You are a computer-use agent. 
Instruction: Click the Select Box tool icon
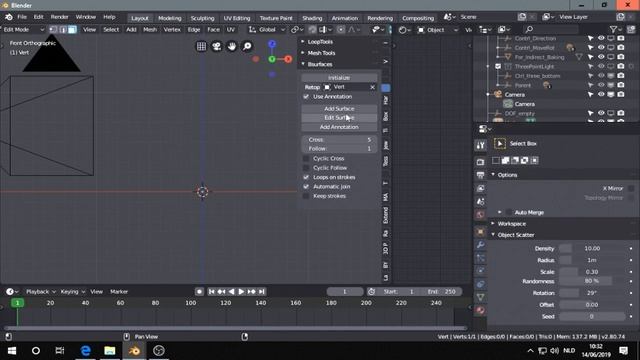click(x=500, y=144)
